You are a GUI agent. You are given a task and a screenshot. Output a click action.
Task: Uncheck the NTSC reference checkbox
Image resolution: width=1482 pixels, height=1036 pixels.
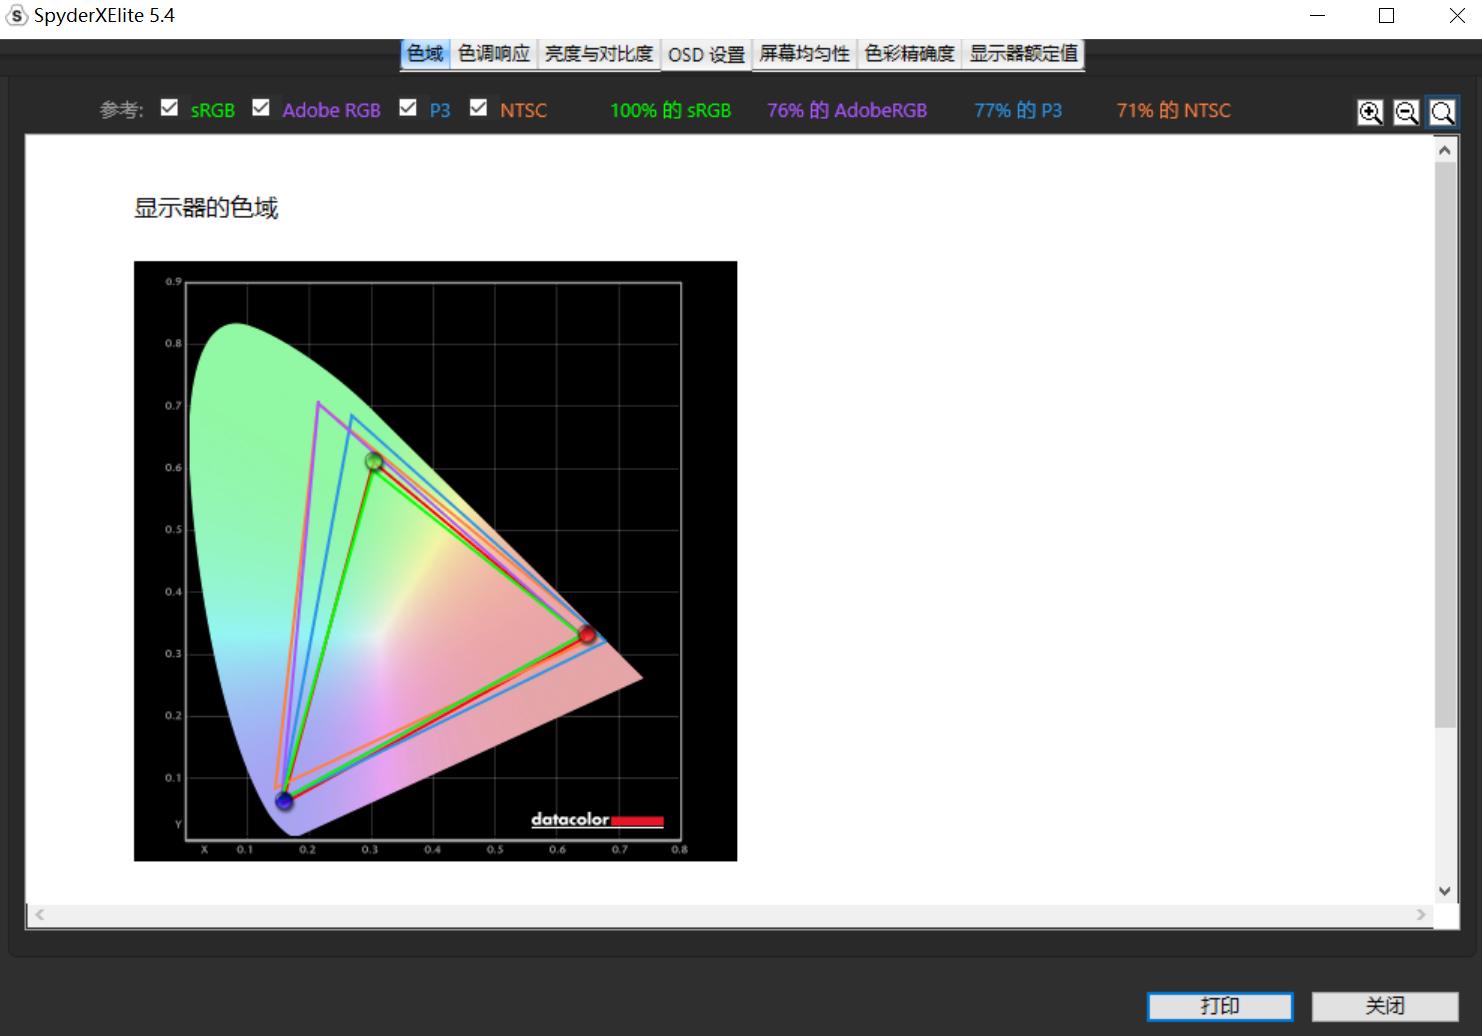[479, 107]
